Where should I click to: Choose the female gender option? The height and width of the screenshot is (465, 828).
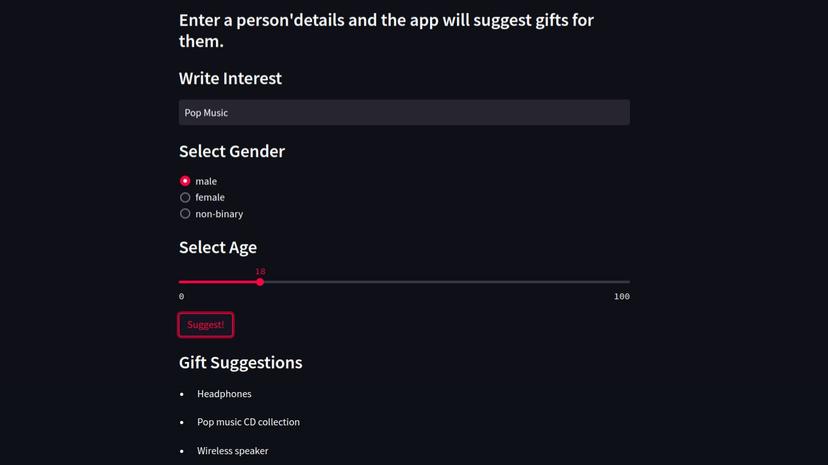tap(185, 197)
